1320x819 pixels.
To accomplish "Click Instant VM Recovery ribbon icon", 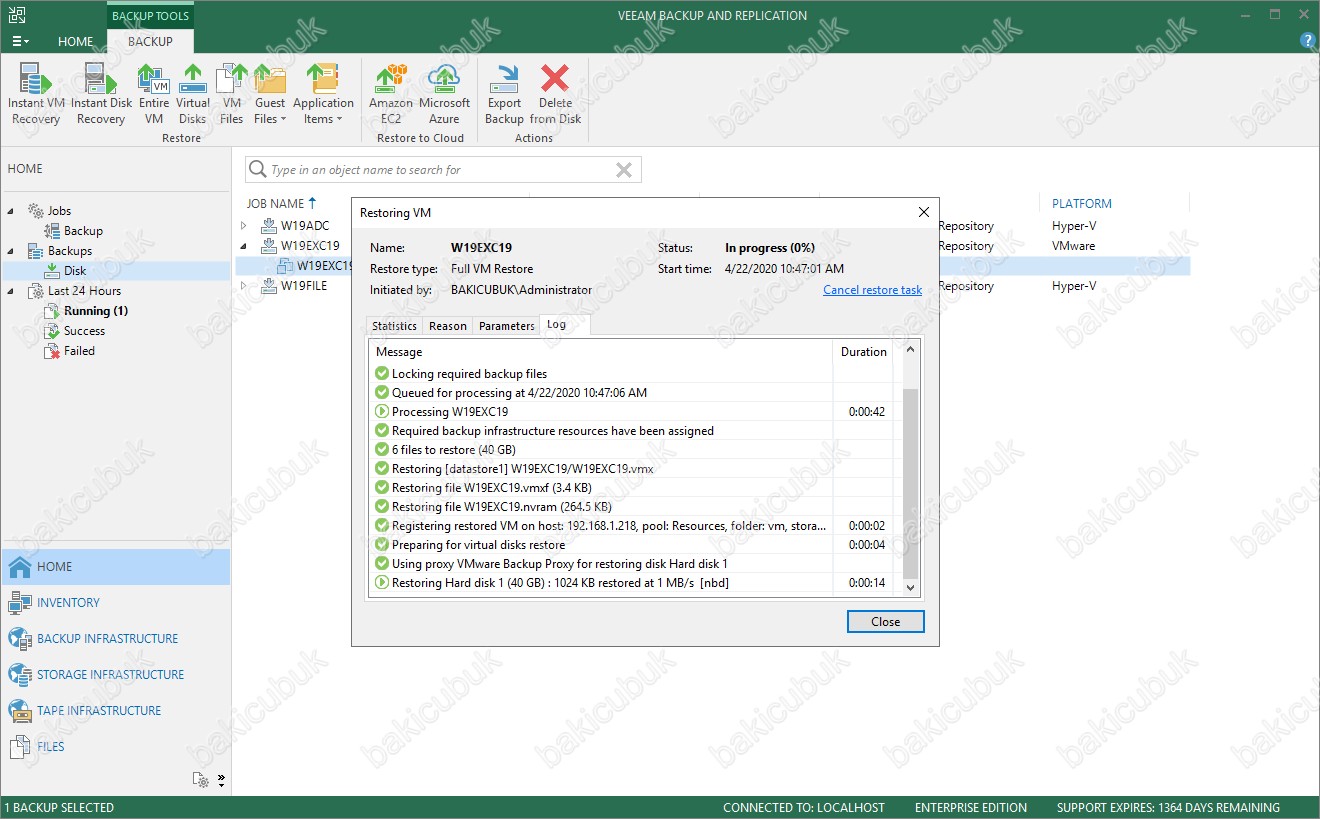I will [x=35, y=94].
